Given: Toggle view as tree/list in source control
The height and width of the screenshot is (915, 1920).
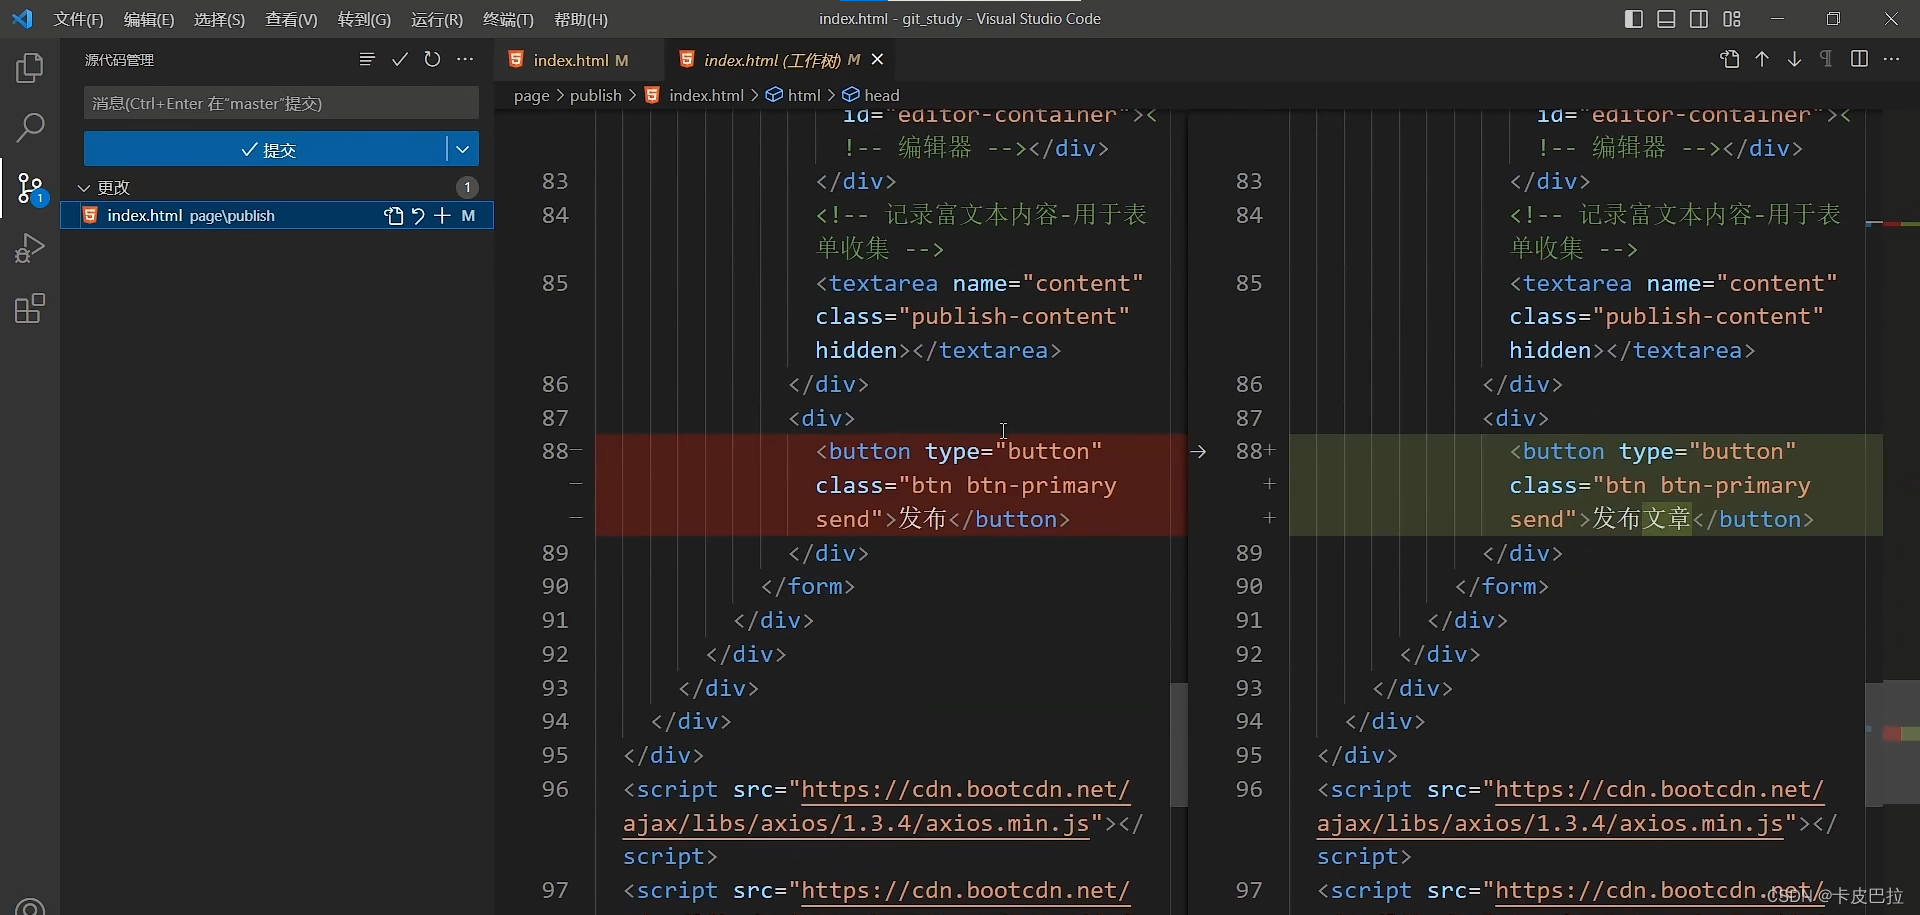Looking at the screenshot, I should [x=367, y=60].
